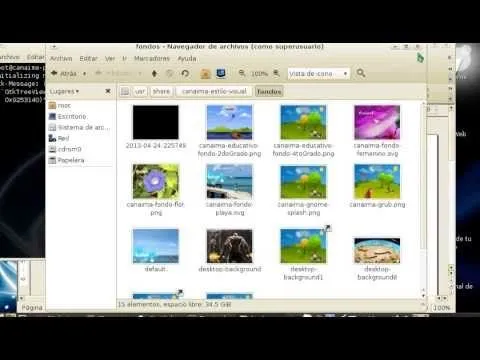480x360 pixels.
Task: Open Editar menu in the terminal window
Action: pyautogui.click(x=35, y=57)
